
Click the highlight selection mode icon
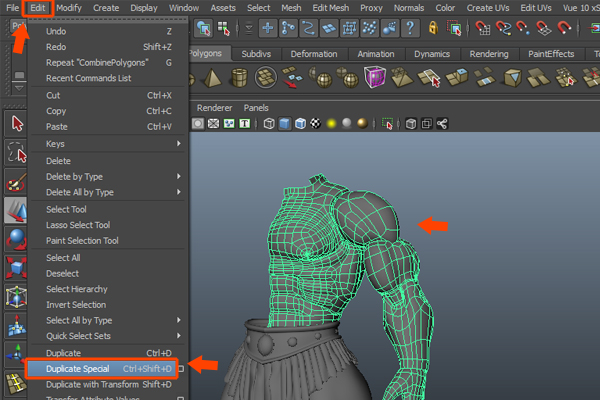454,28
